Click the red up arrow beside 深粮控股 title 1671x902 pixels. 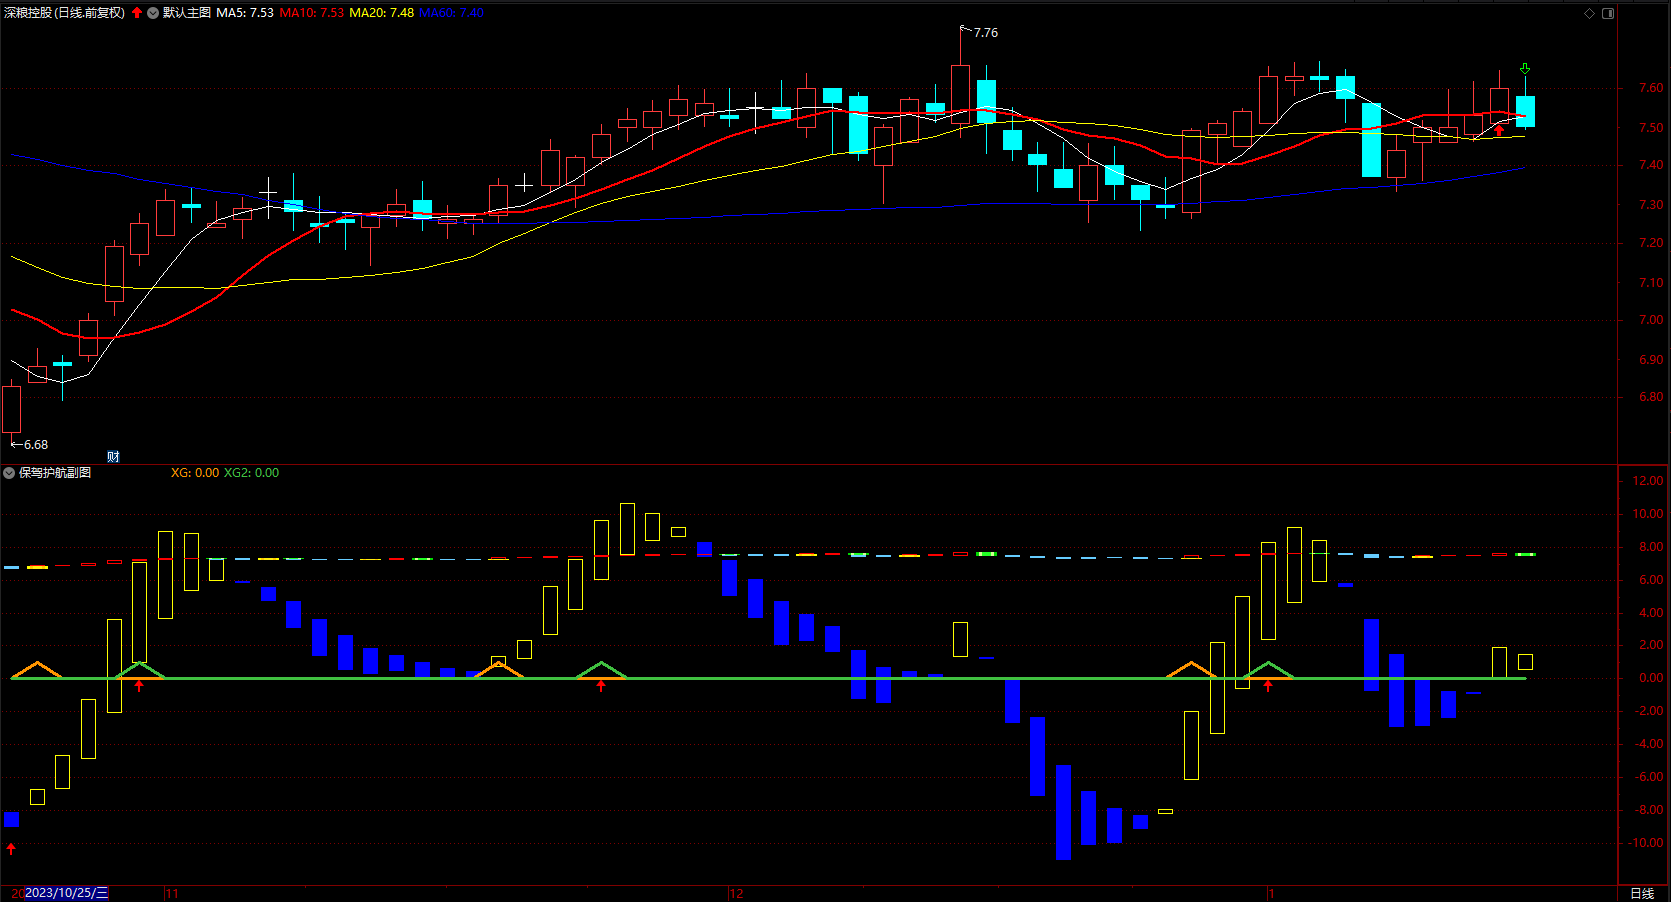[x=137, y=13]
